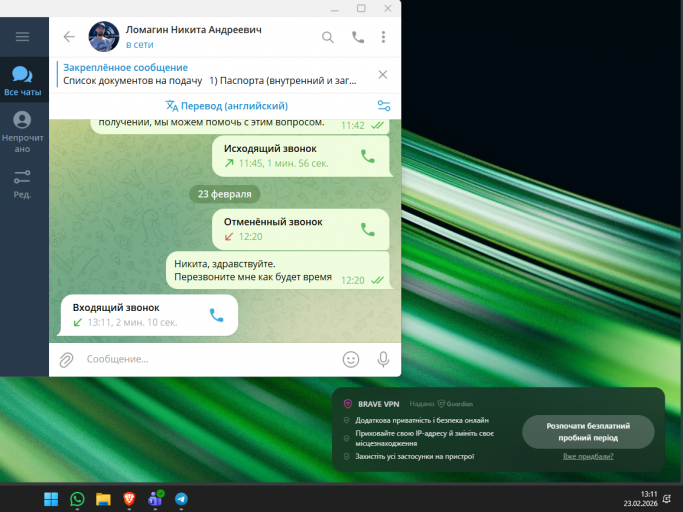683x512 pixels.
Task: Select the Непрочитано folder
Action: 23,132
